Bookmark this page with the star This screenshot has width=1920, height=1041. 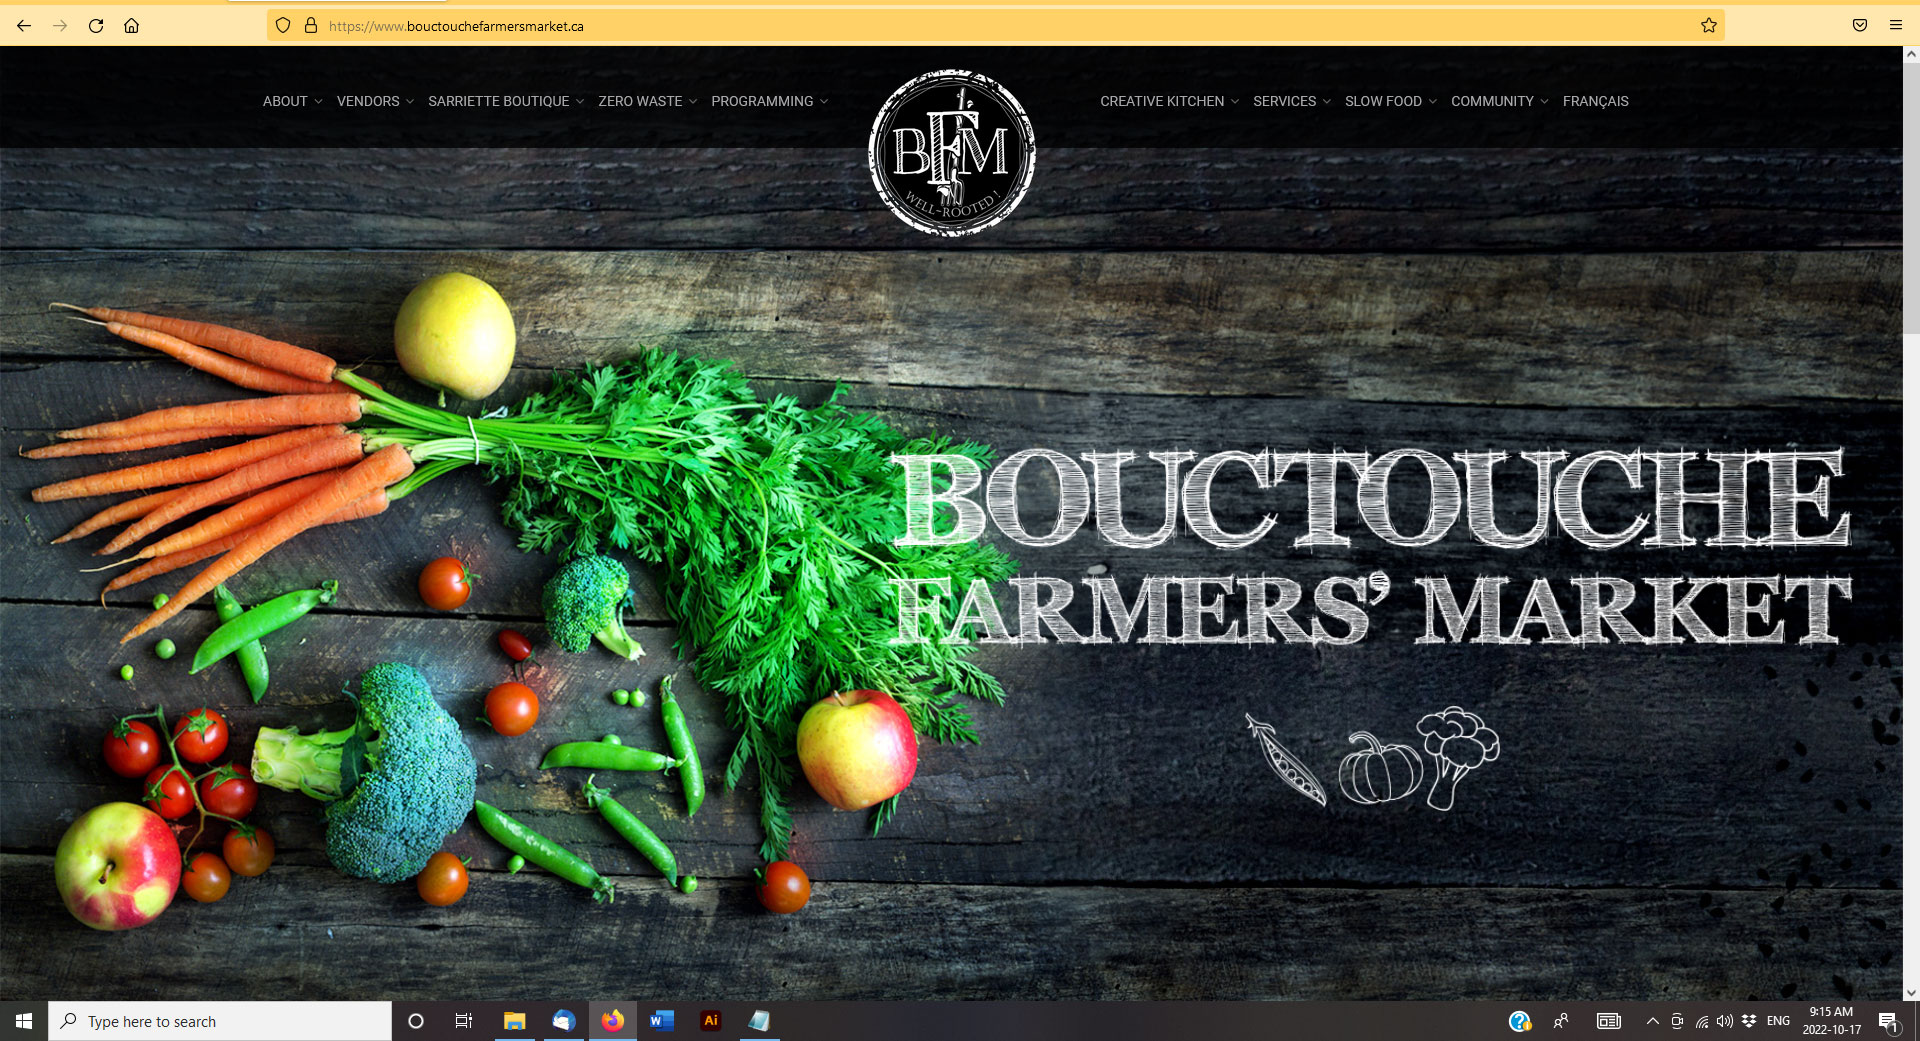click(x=1709, y=26)
